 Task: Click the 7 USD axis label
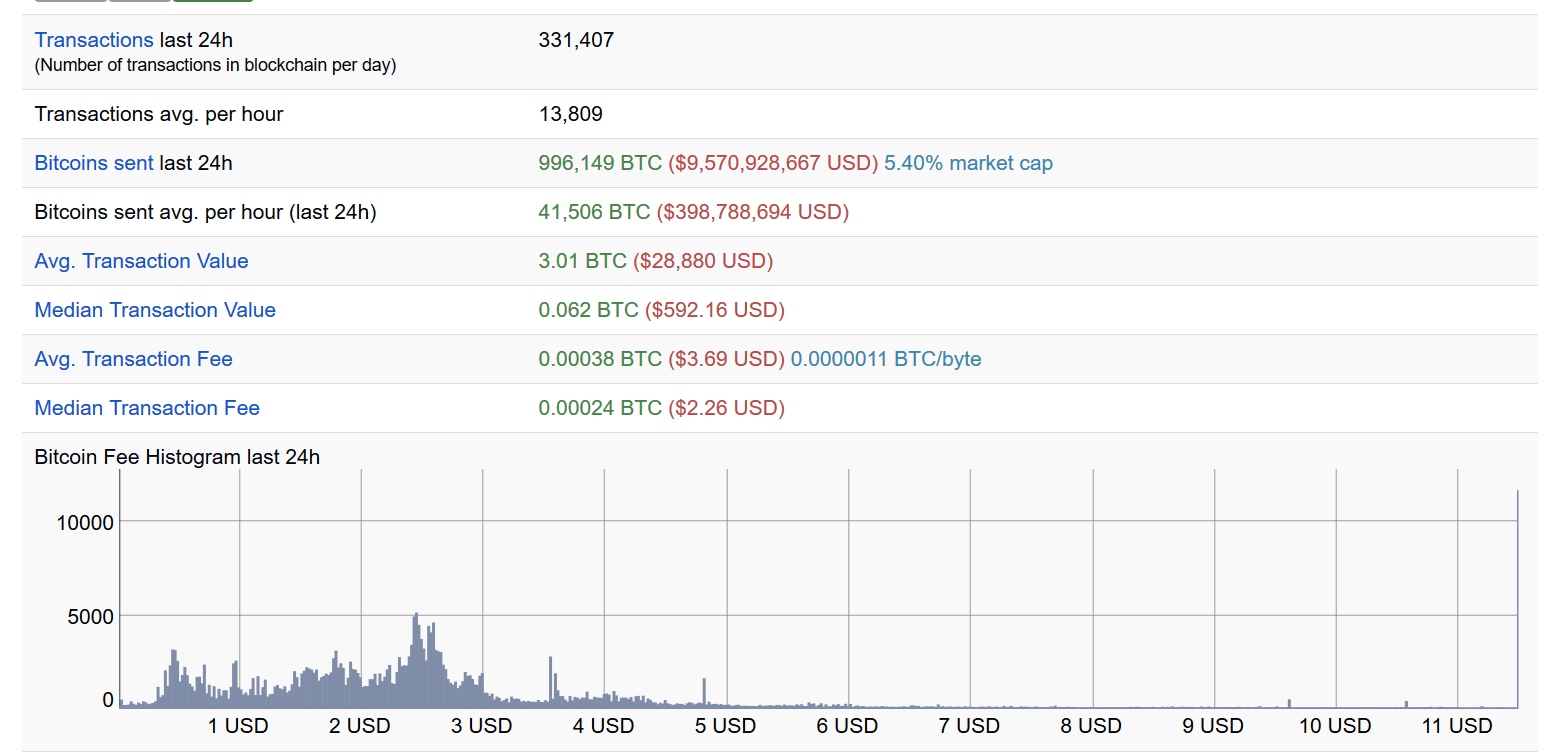click(x=969, y=726)
